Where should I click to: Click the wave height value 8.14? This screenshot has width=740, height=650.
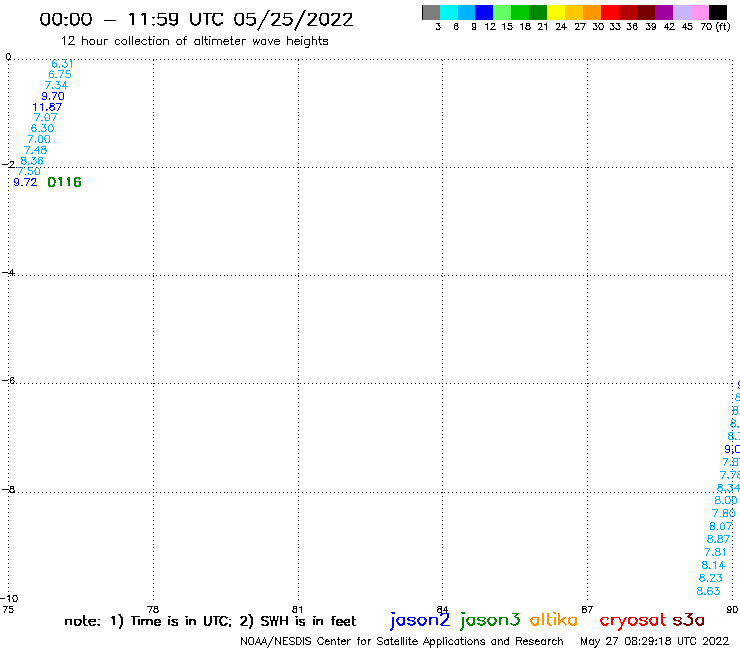tap(713, 565)
